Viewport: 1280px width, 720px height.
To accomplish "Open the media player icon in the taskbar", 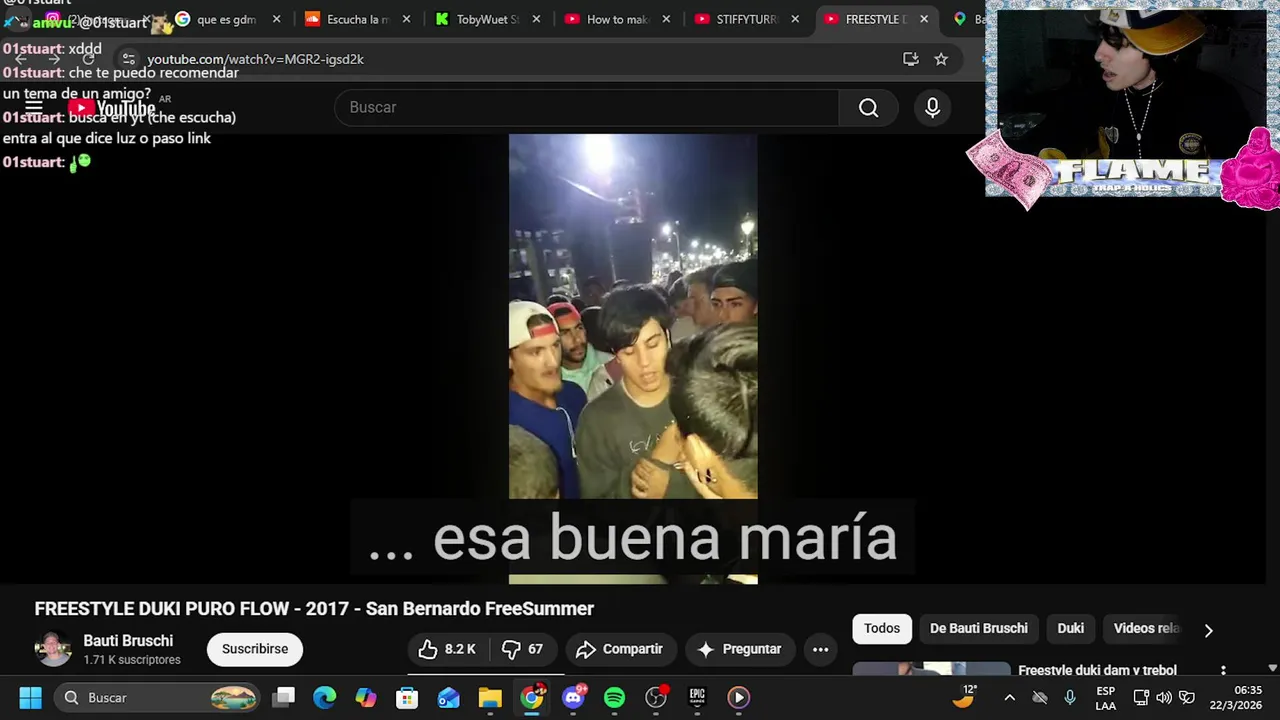I will (739, 697).
